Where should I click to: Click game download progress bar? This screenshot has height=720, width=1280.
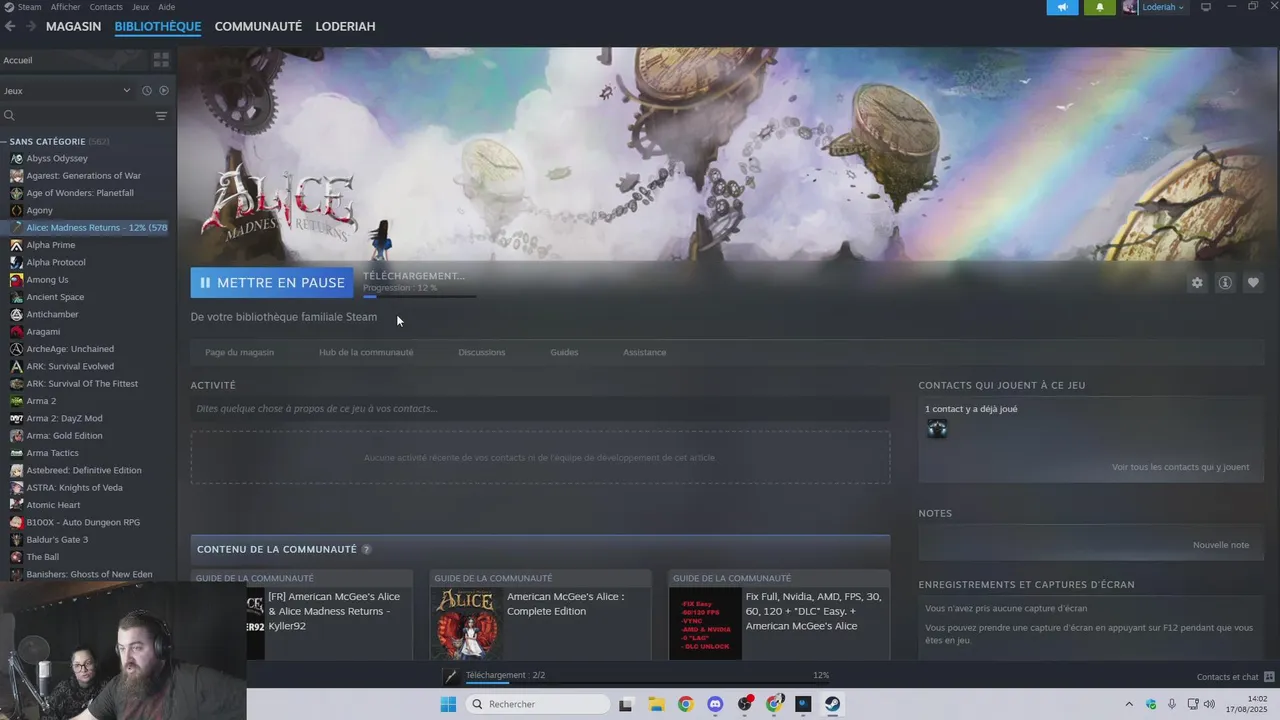[420, 296]
